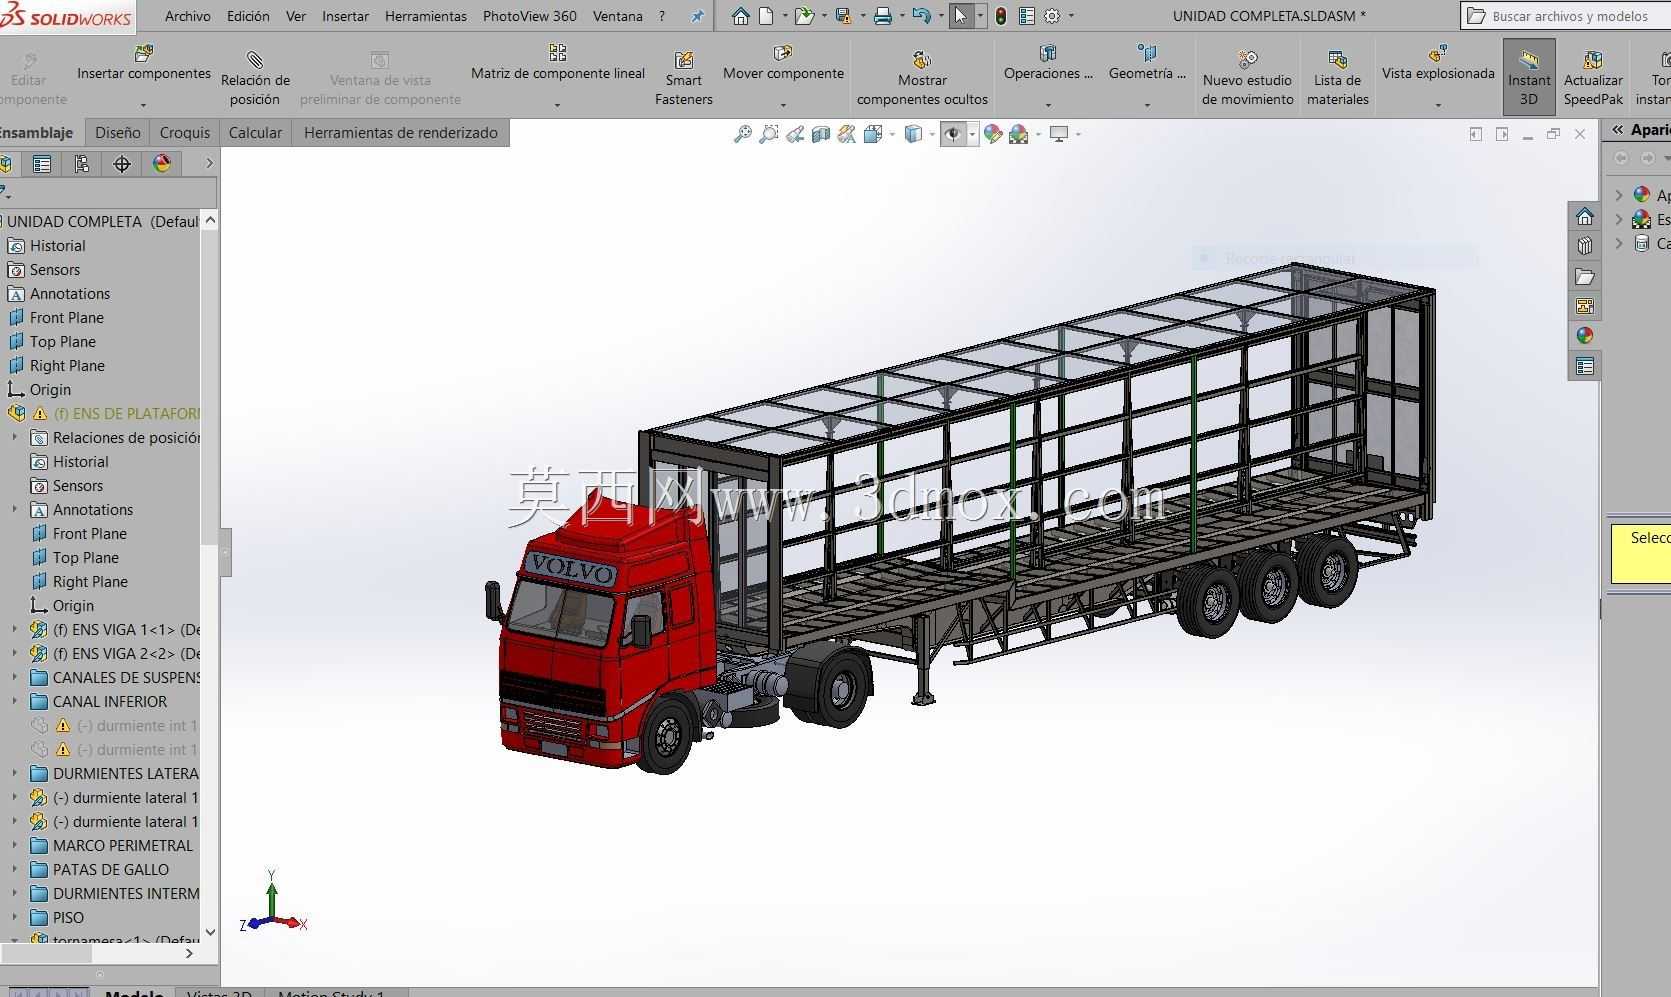Click Relación de posición button

click(255, 77)
